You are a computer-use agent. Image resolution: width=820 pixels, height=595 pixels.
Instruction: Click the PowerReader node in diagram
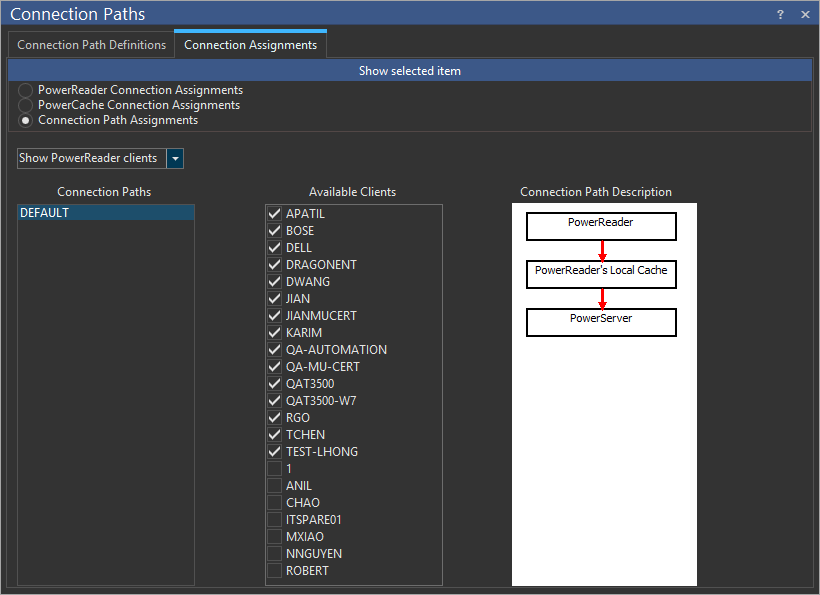click(601, 225)
